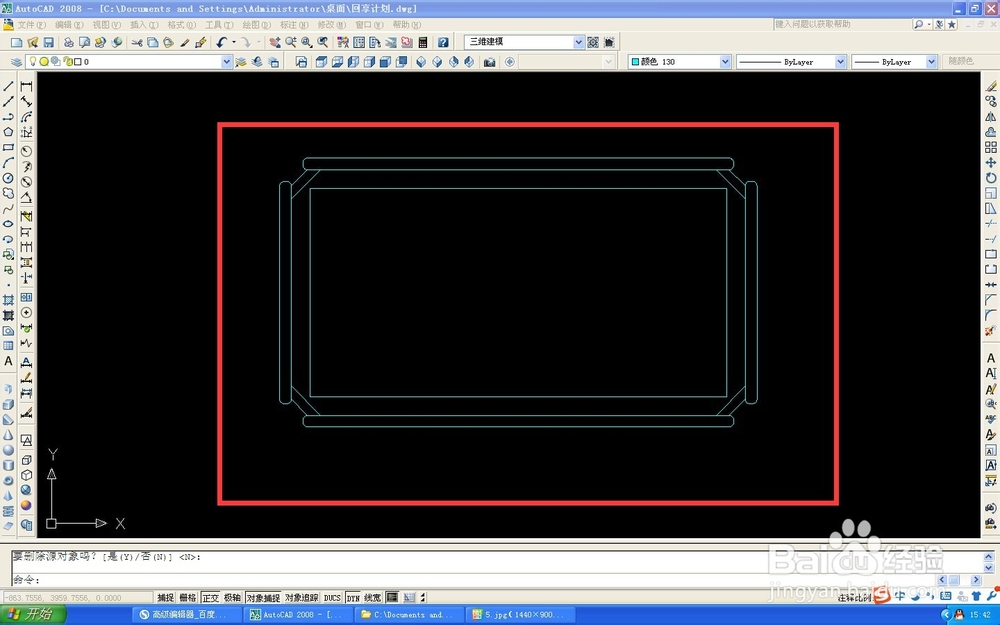
Task: Toggle layer 0 lightbulb on/off icon
Action: pyautogui.click(x=33, y=61)
